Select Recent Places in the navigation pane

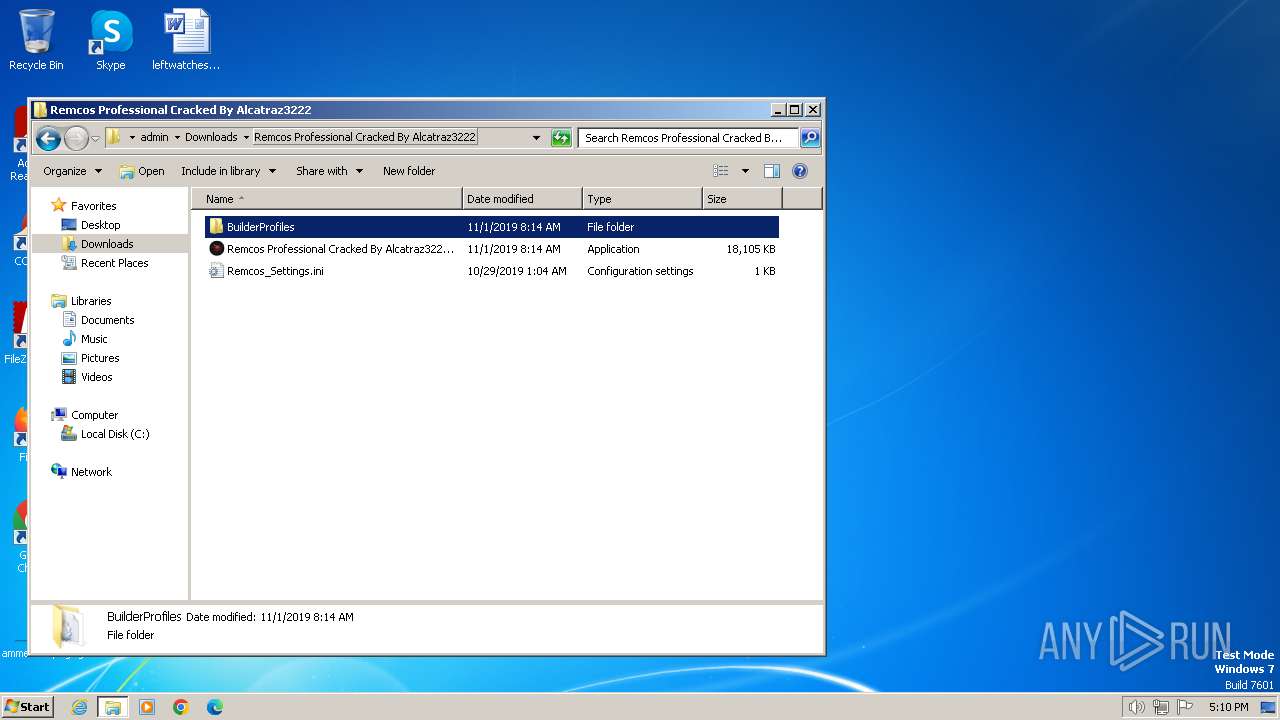point(114,263)
